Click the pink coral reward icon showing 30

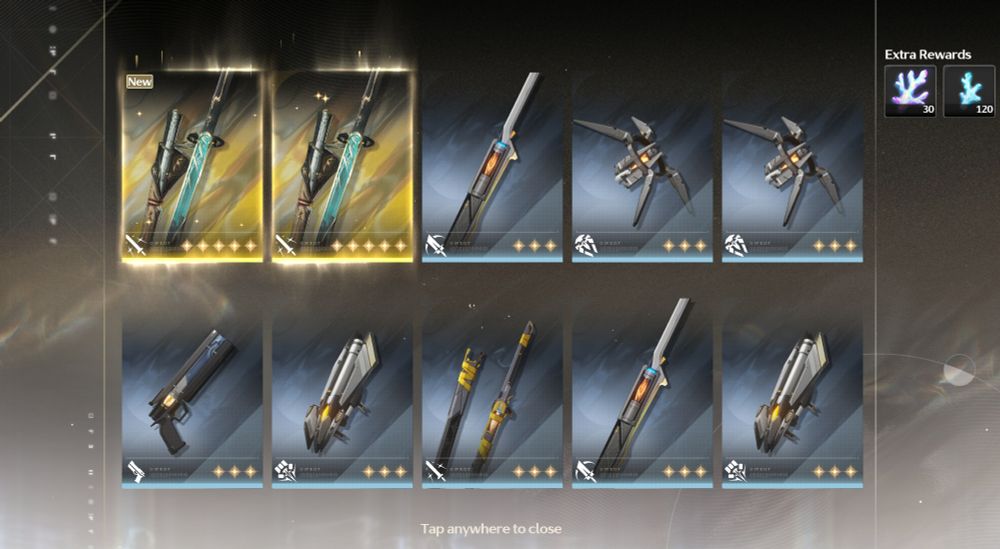(910, 91)
